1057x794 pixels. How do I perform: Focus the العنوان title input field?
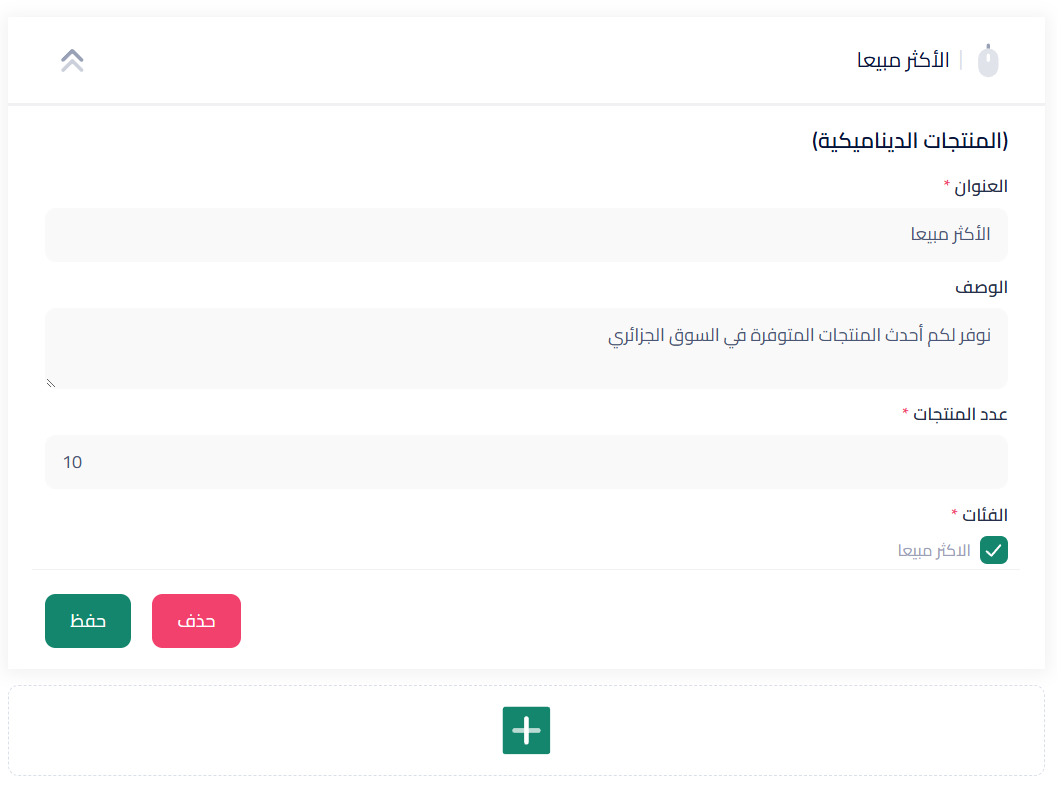[x=526, y=235]
